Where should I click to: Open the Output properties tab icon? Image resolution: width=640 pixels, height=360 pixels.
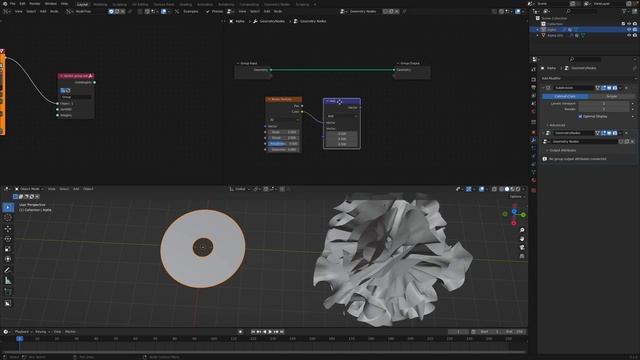pyautogui.click(x=533, y=87)
